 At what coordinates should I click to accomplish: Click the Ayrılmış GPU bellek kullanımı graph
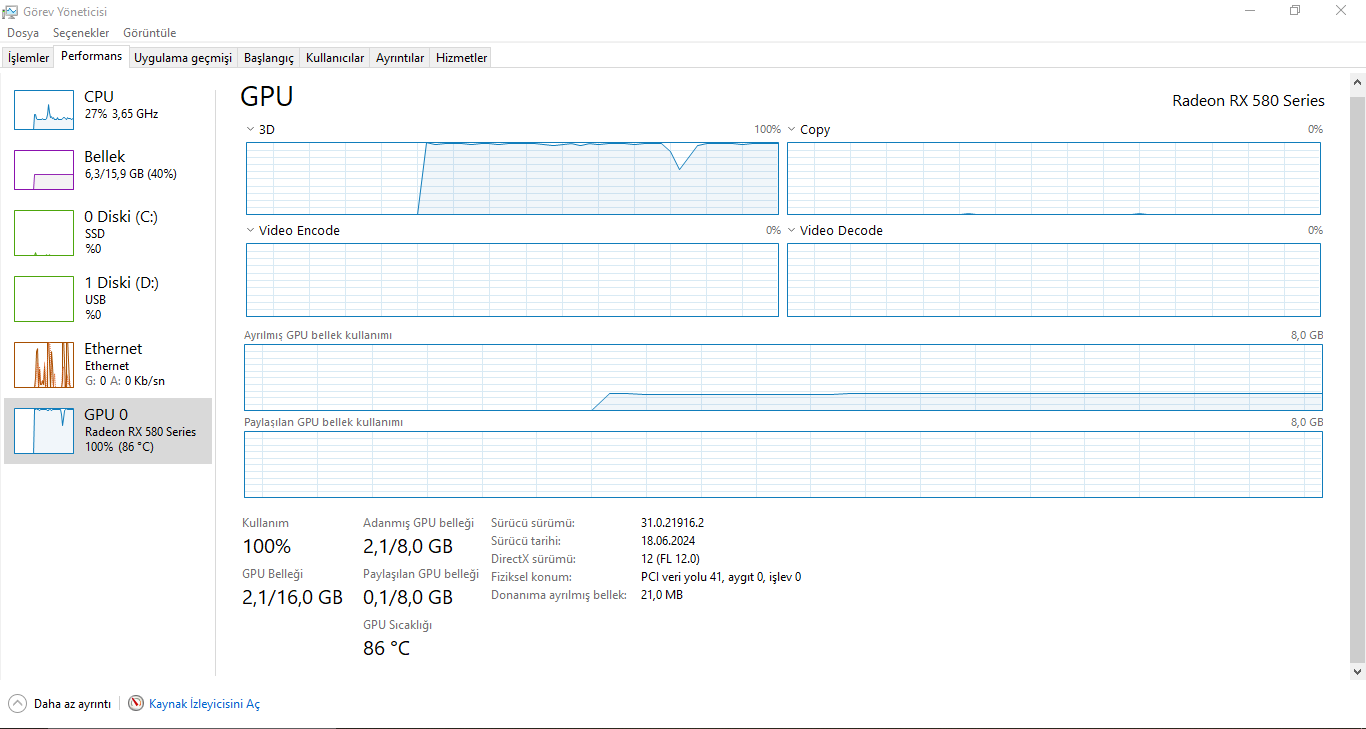point(783,377)
